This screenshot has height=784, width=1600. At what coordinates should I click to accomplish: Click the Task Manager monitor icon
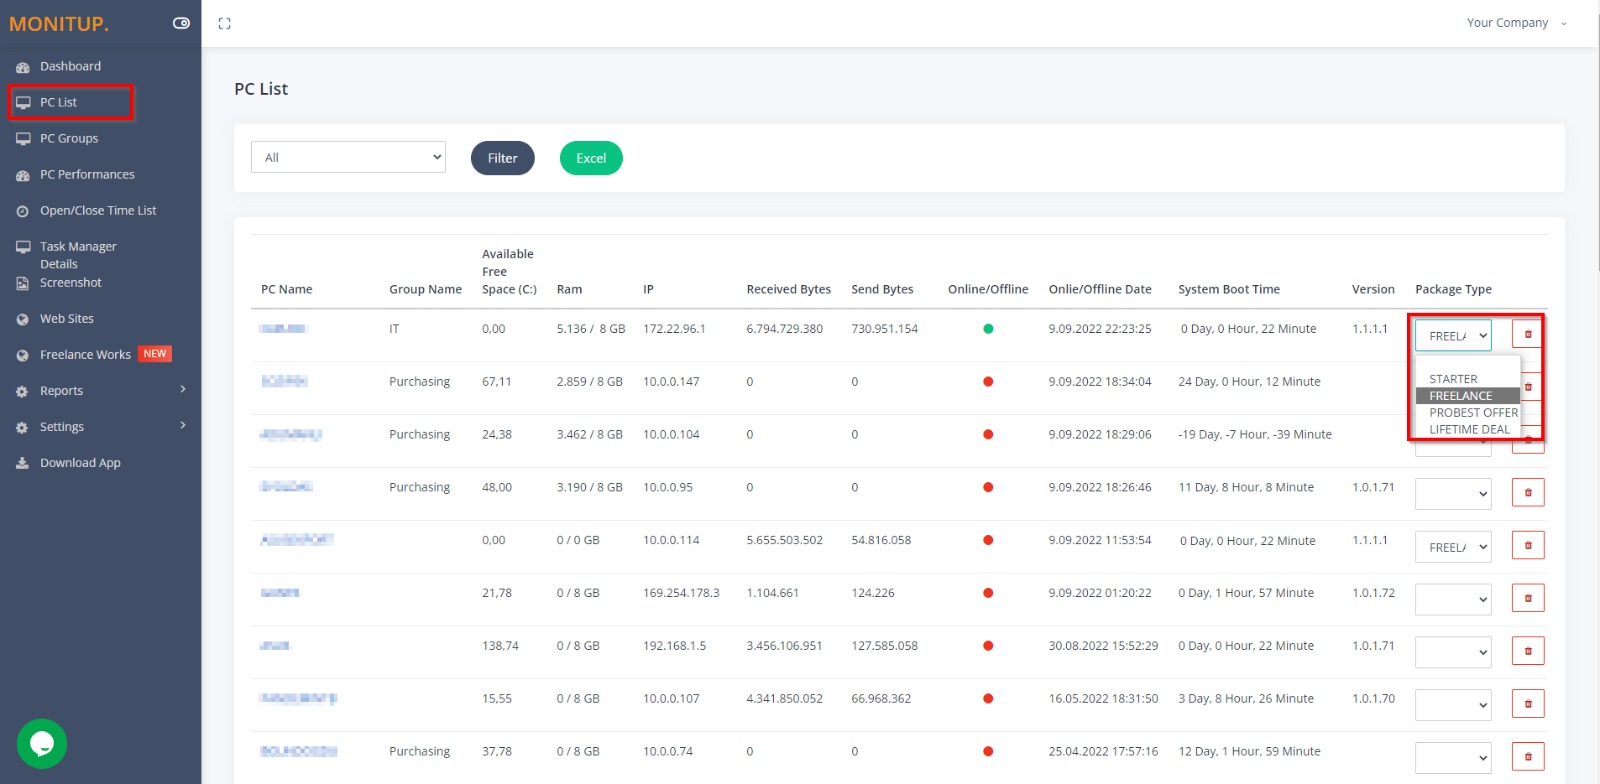(x=22, y=247)
